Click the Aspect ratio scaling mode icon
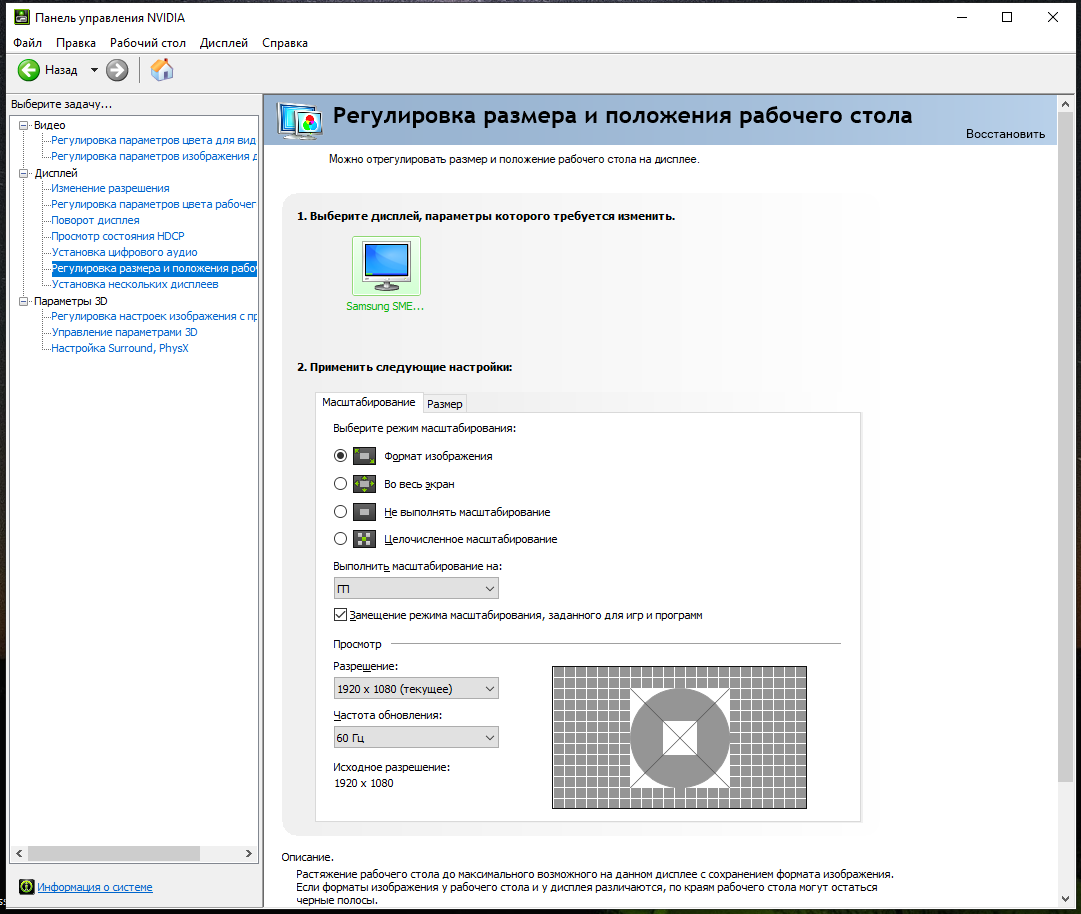This screenshot has height=914, width=1081. point(364,456)
